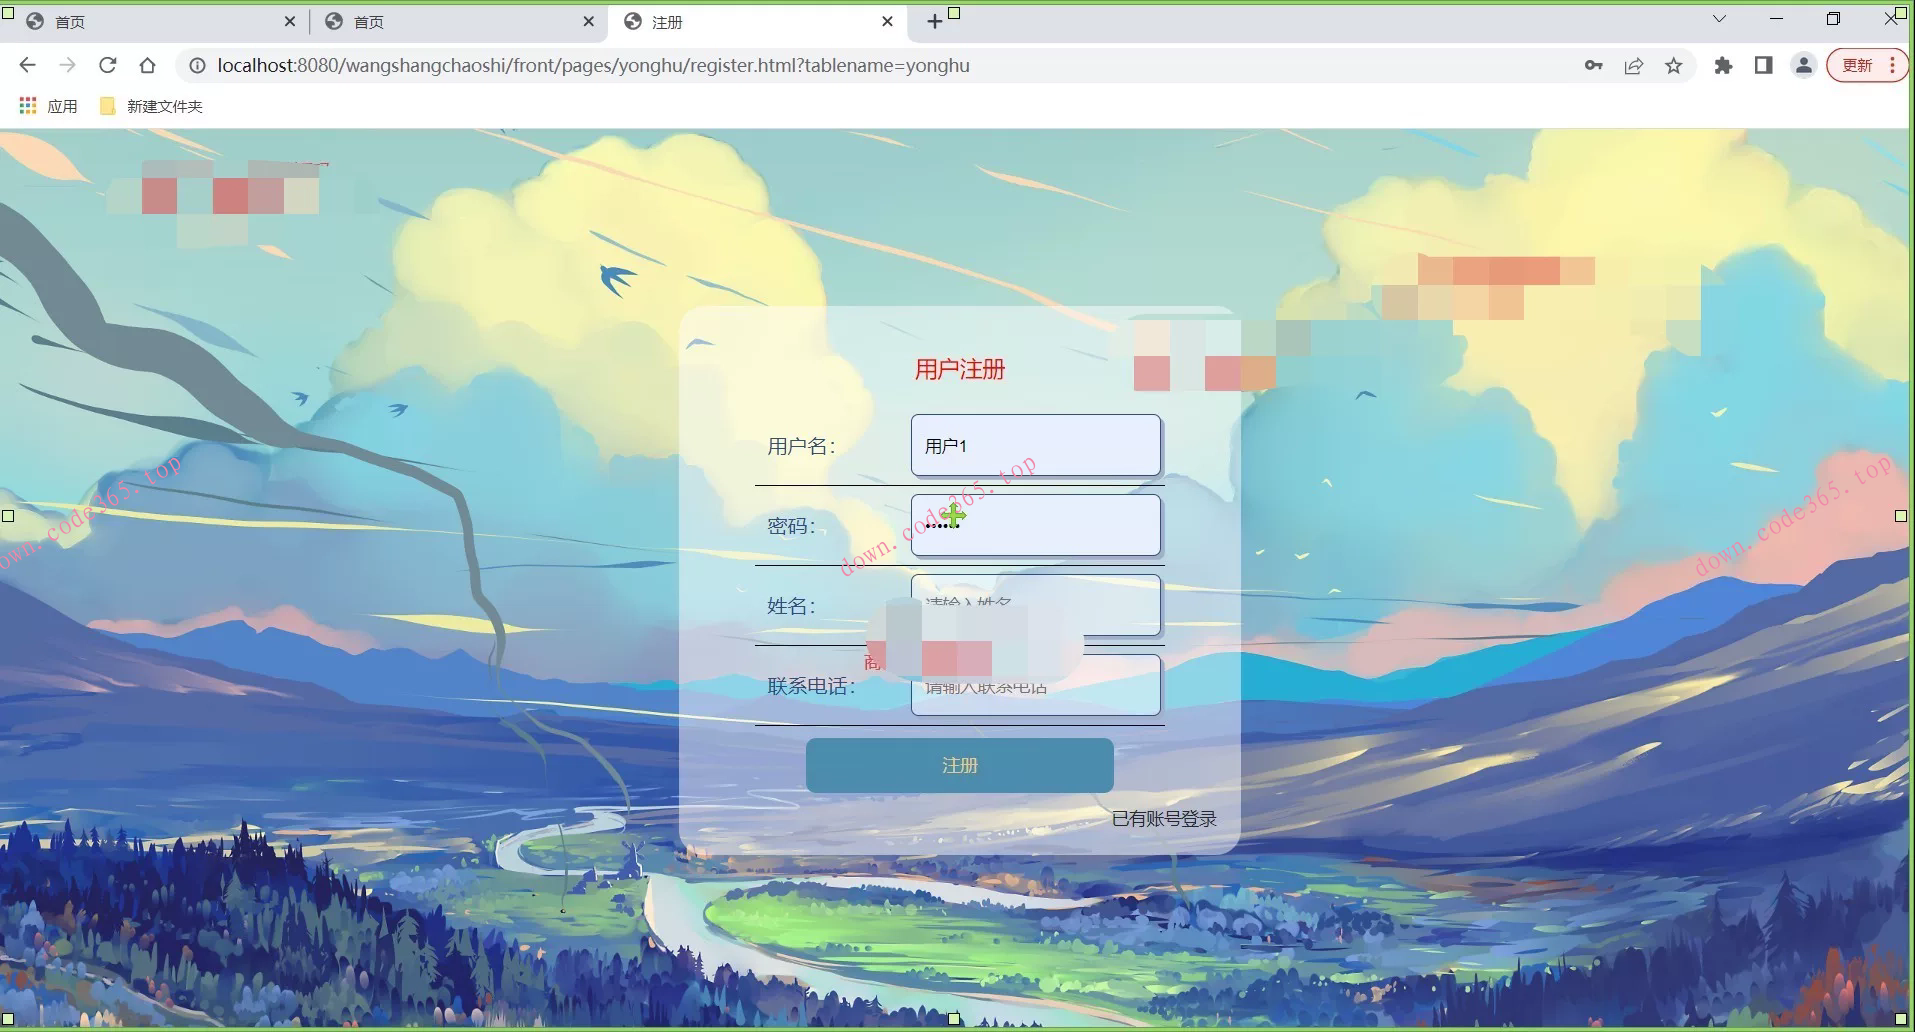Minimize the browser window
This screenshot has width=1915, height=1032.
tap(1776, 19)
